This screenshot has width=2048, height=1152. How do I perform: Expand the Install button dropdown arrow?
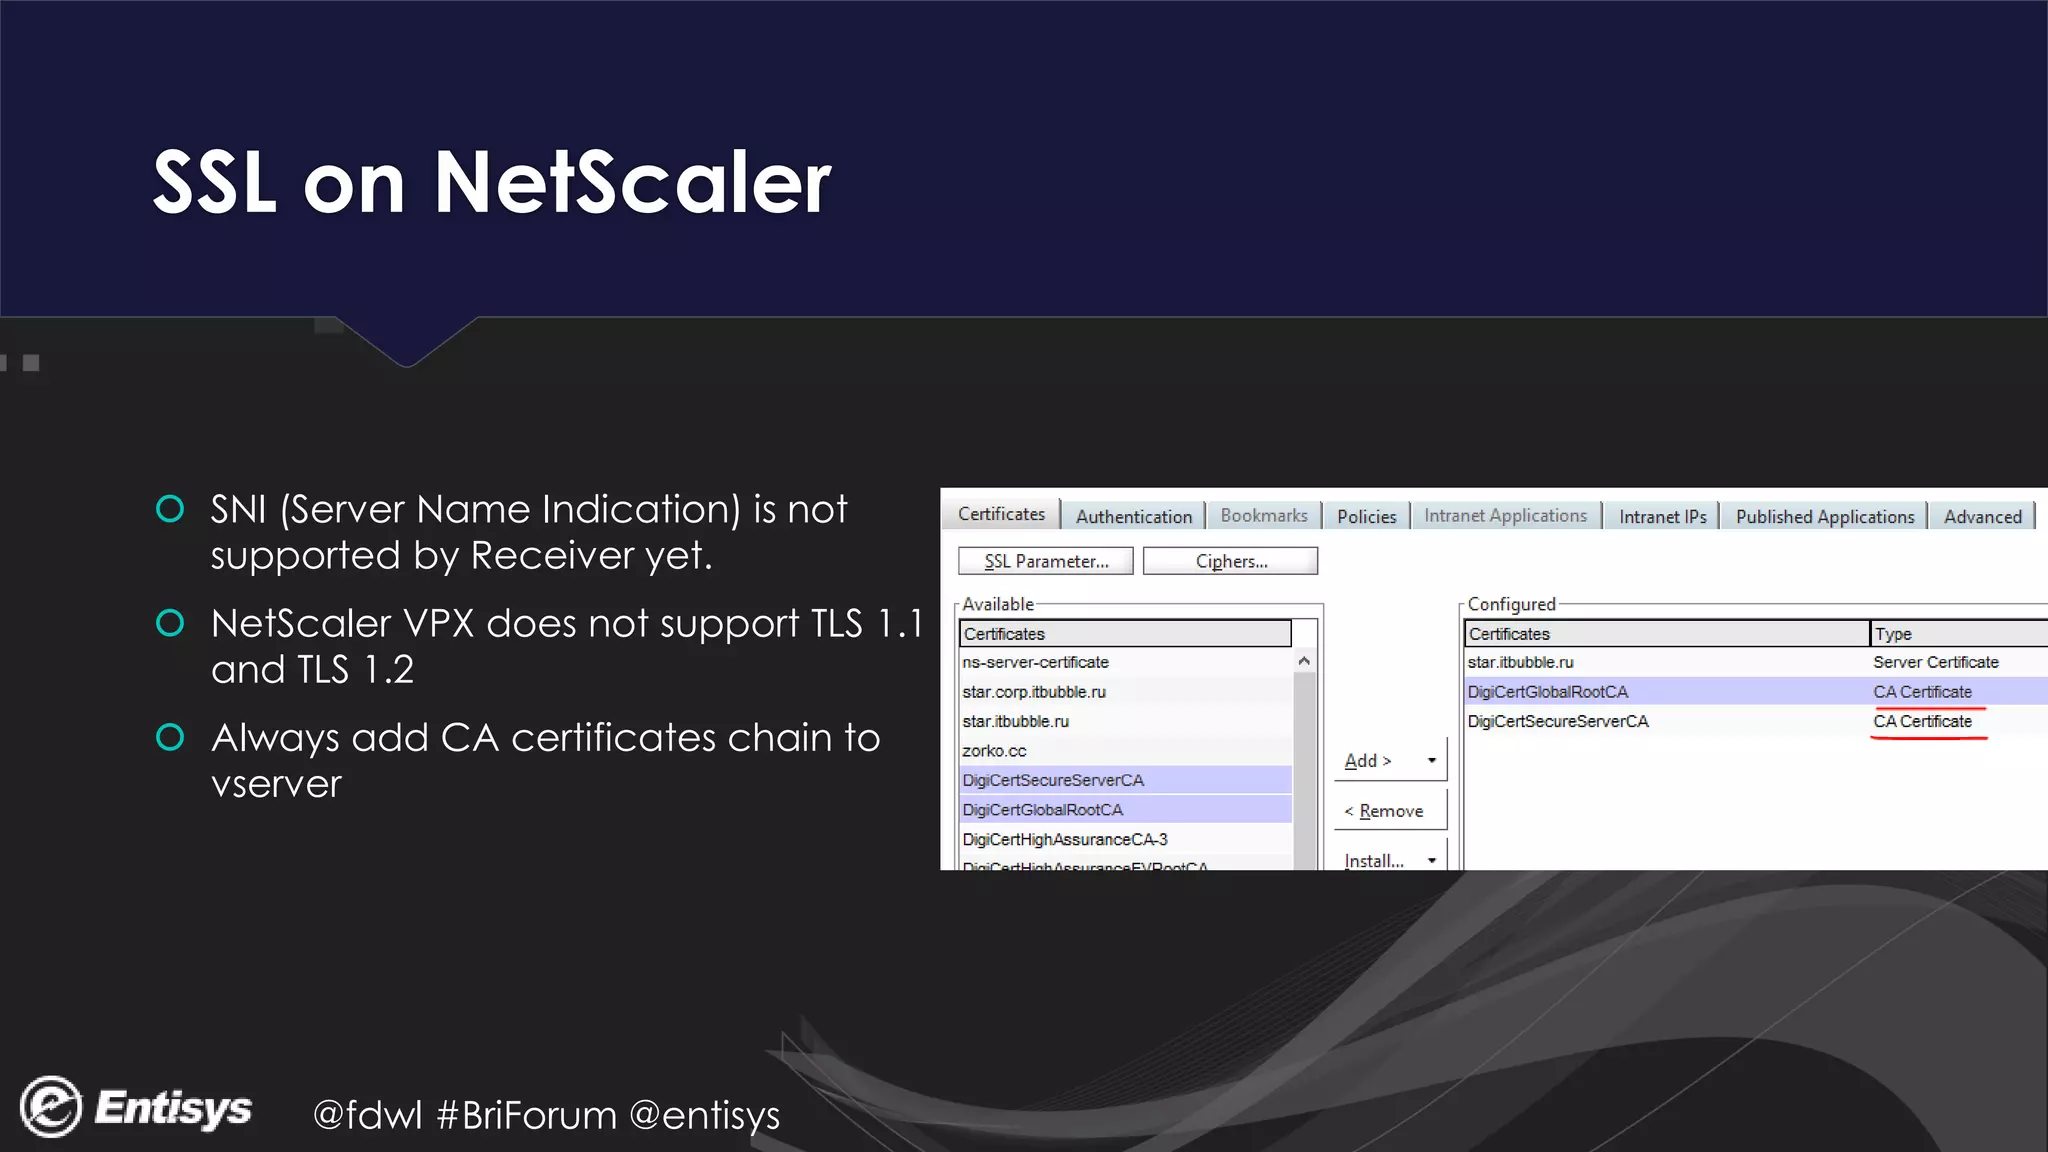click(1432, 860)
